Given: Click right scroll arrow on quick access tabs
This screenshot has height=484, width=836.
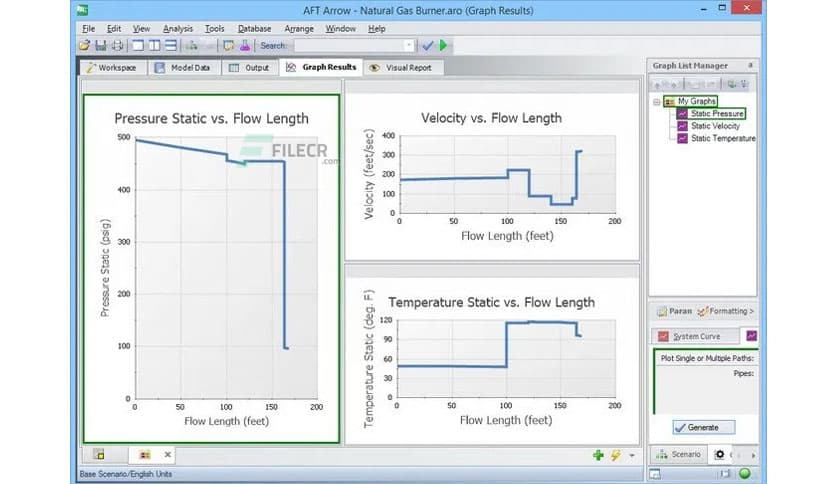Looking at the screenshot, I should coord(753,455).
